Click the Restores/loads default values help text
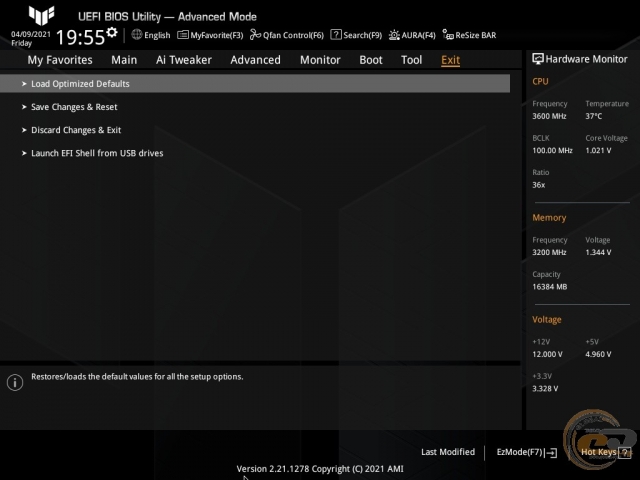This screenshot has width=640, height=480. coord(137,377)
